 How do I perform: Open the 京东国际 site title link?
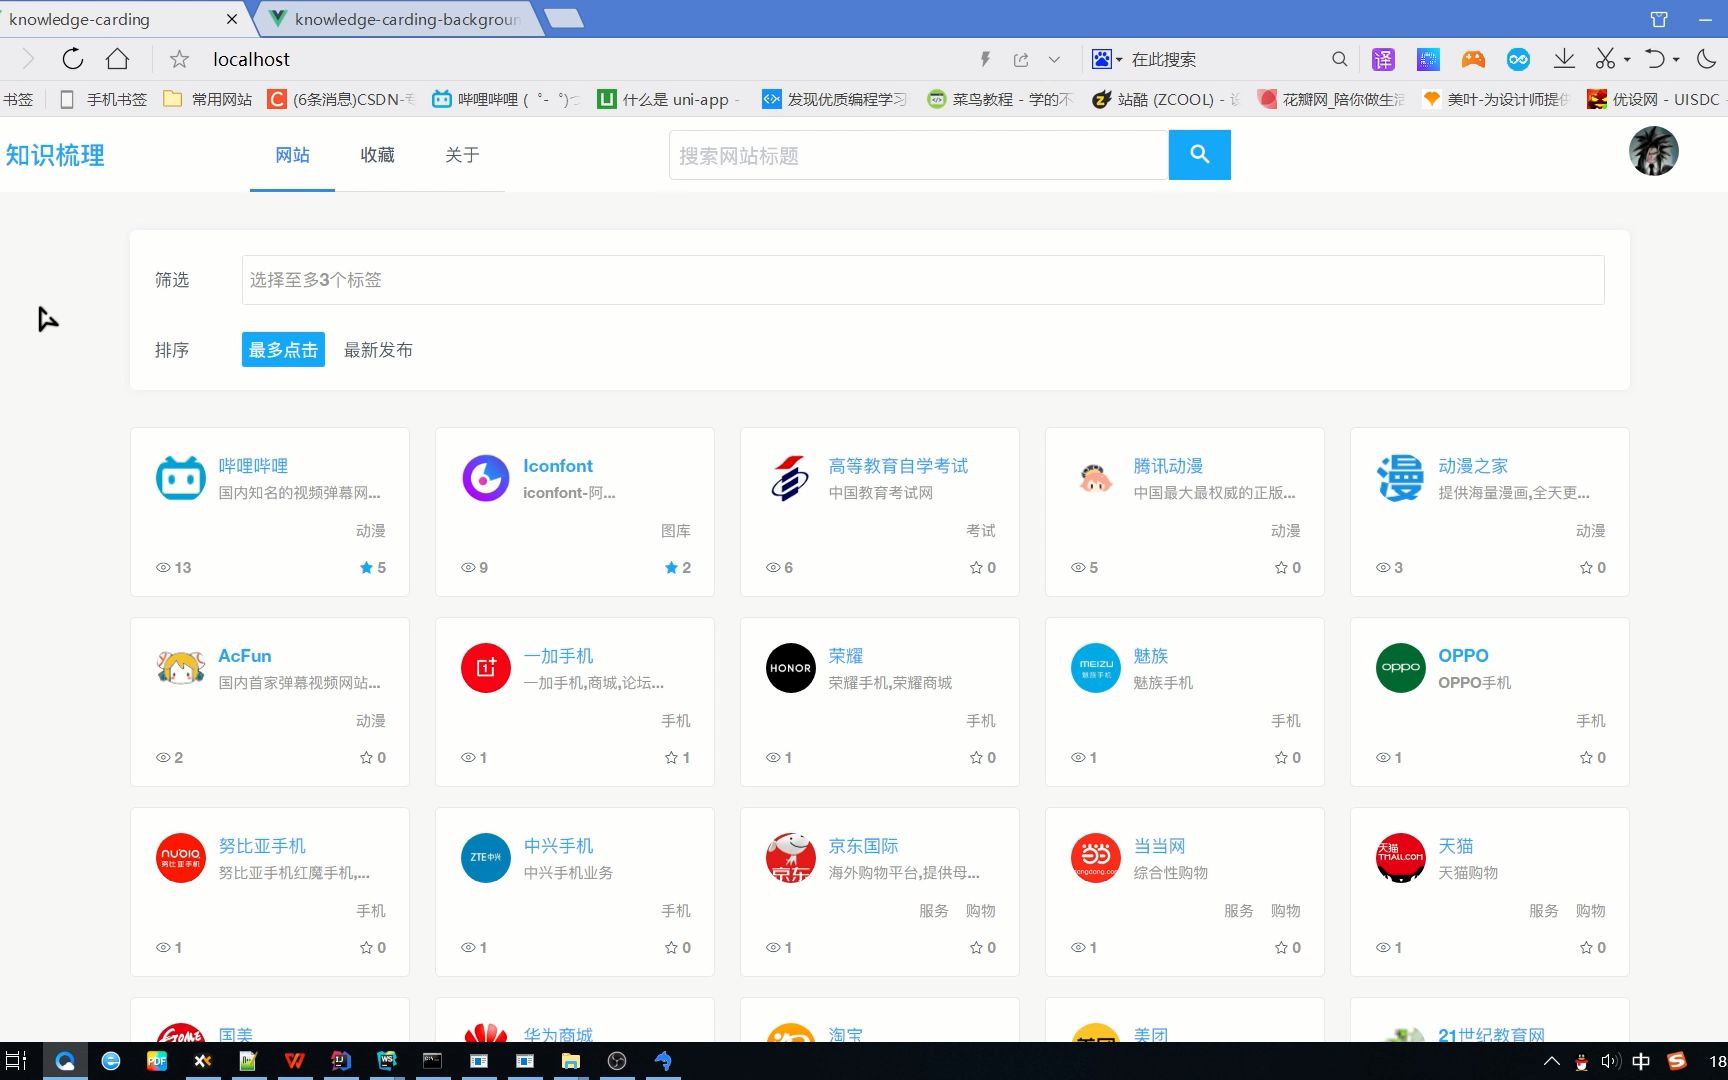863,846
